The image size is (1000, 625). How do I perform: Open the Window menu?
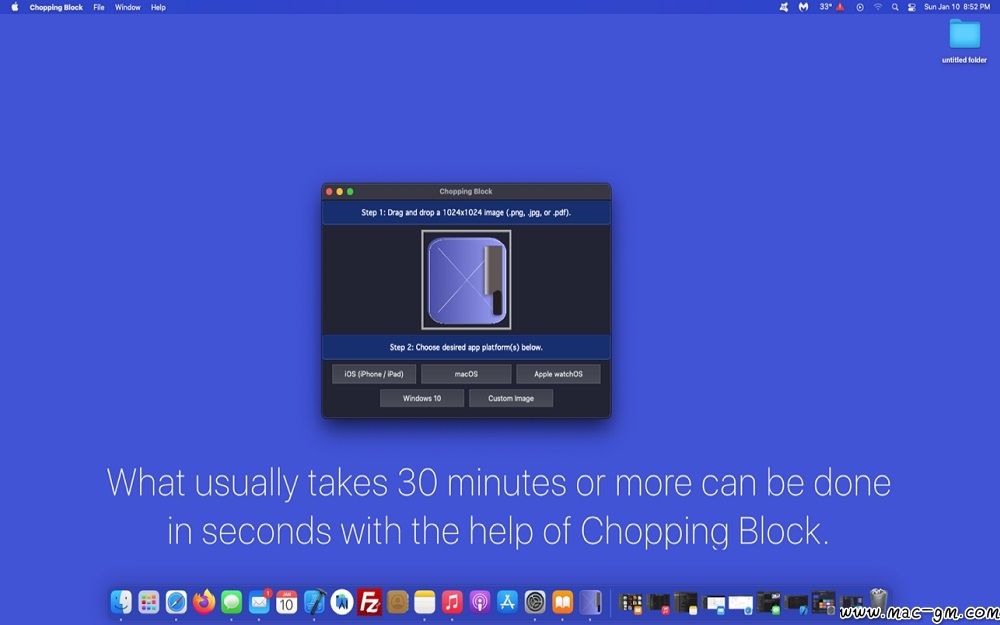(x=128, y=8)
